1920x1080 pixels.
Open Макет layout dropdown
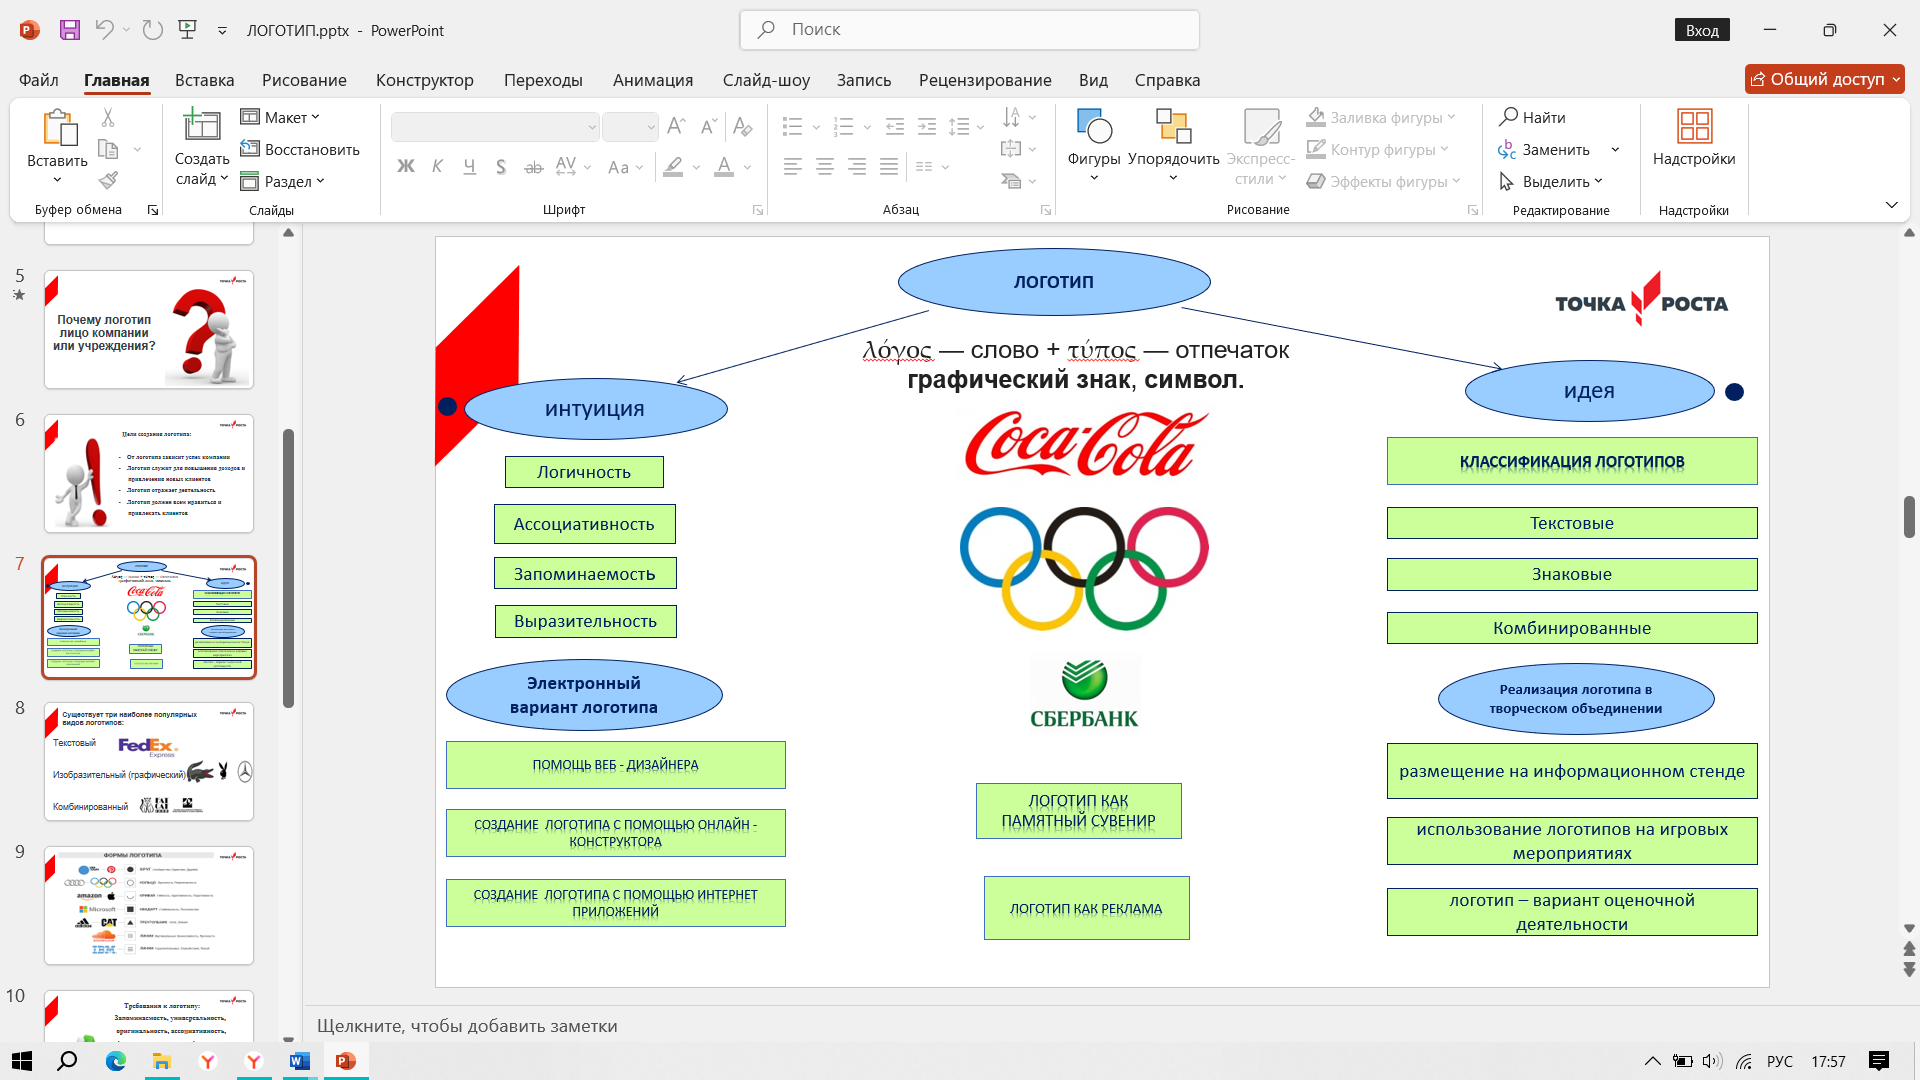tap(280, 117)
